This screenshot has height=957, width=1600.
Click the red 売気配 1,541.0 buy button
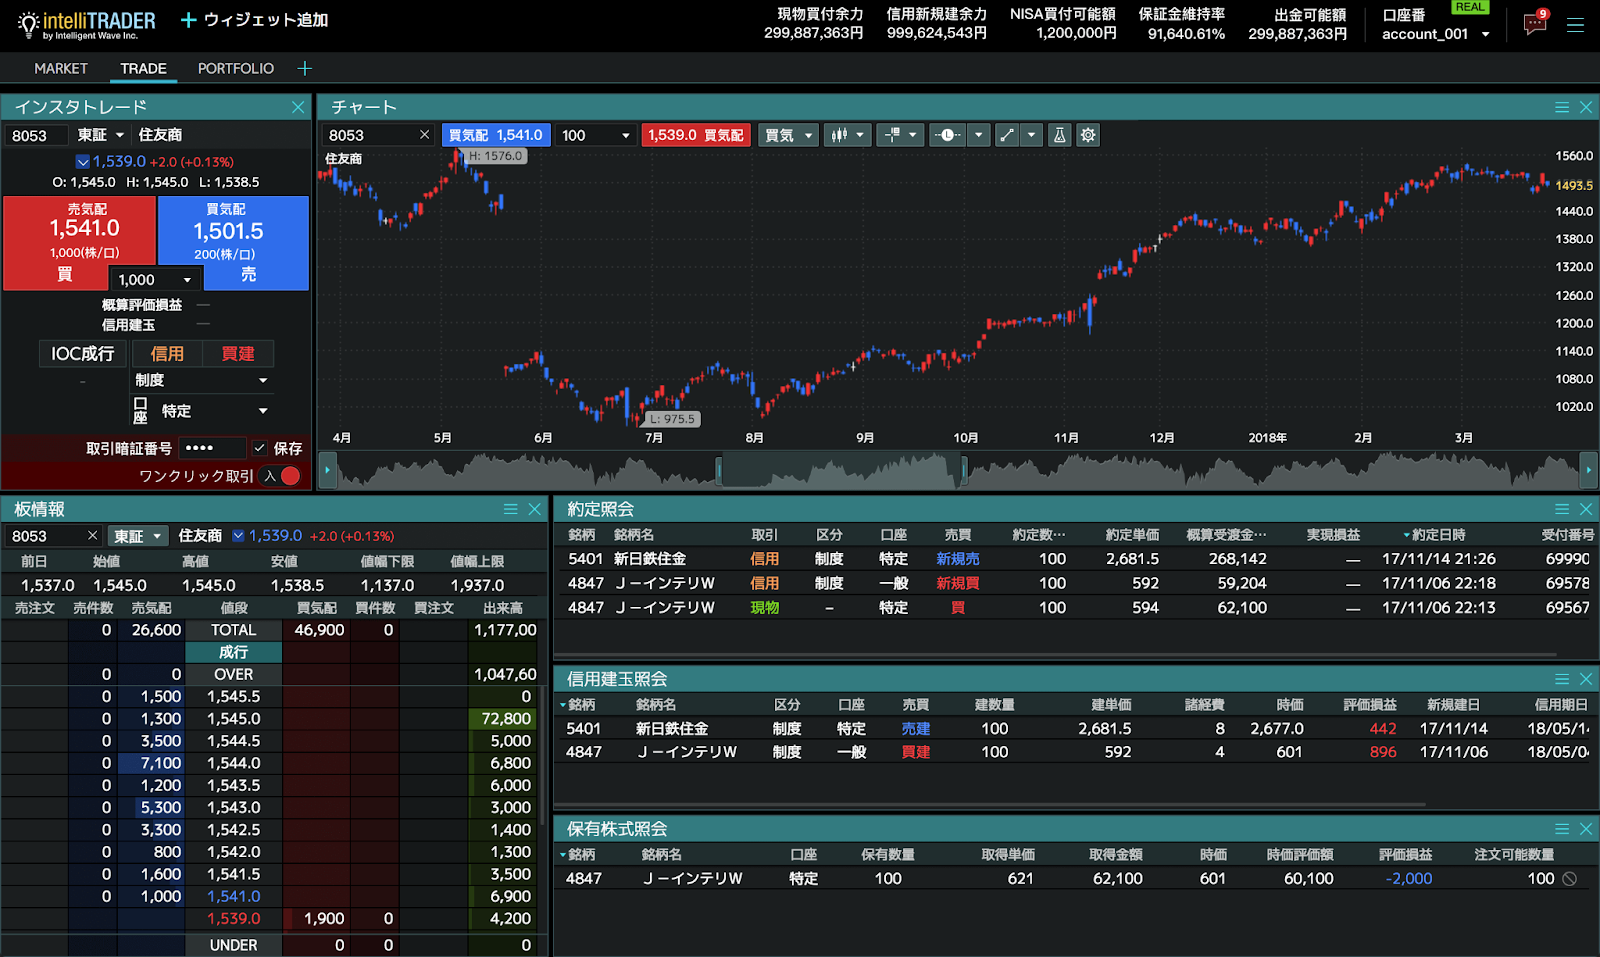point(80,243)
